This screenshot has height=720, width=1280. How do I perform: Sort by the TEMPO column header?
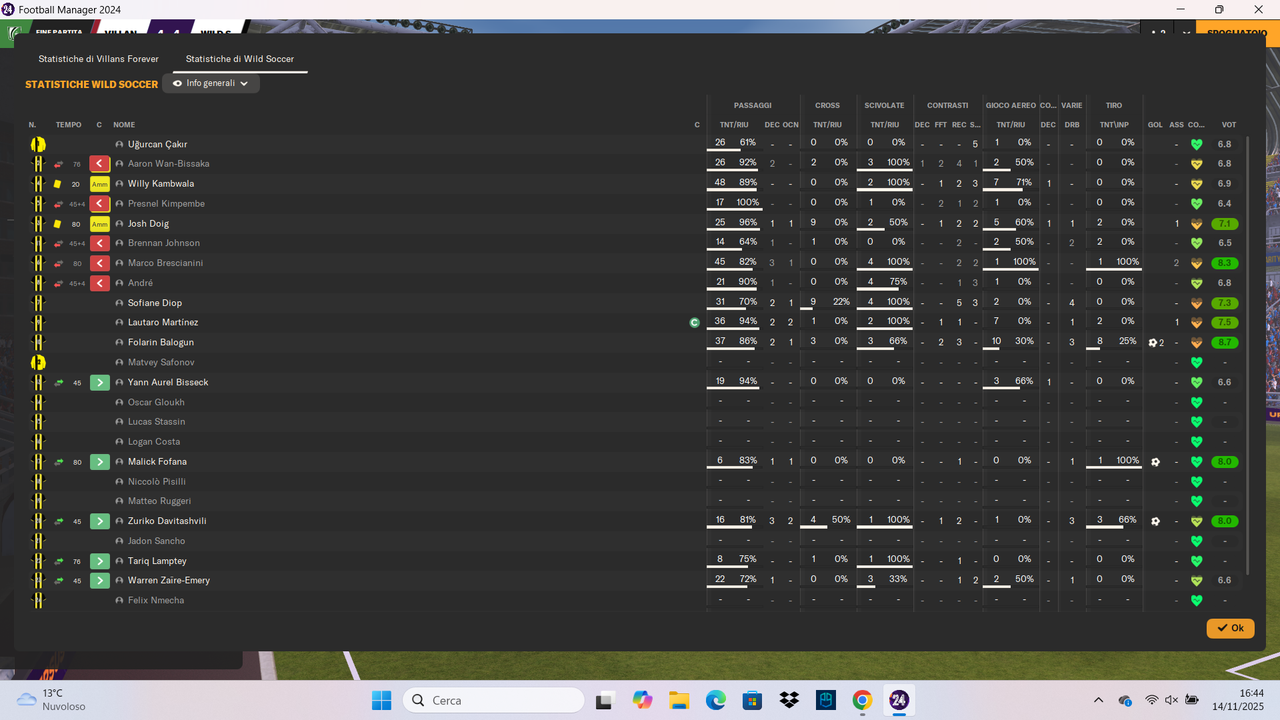click(x=69, y=125)
